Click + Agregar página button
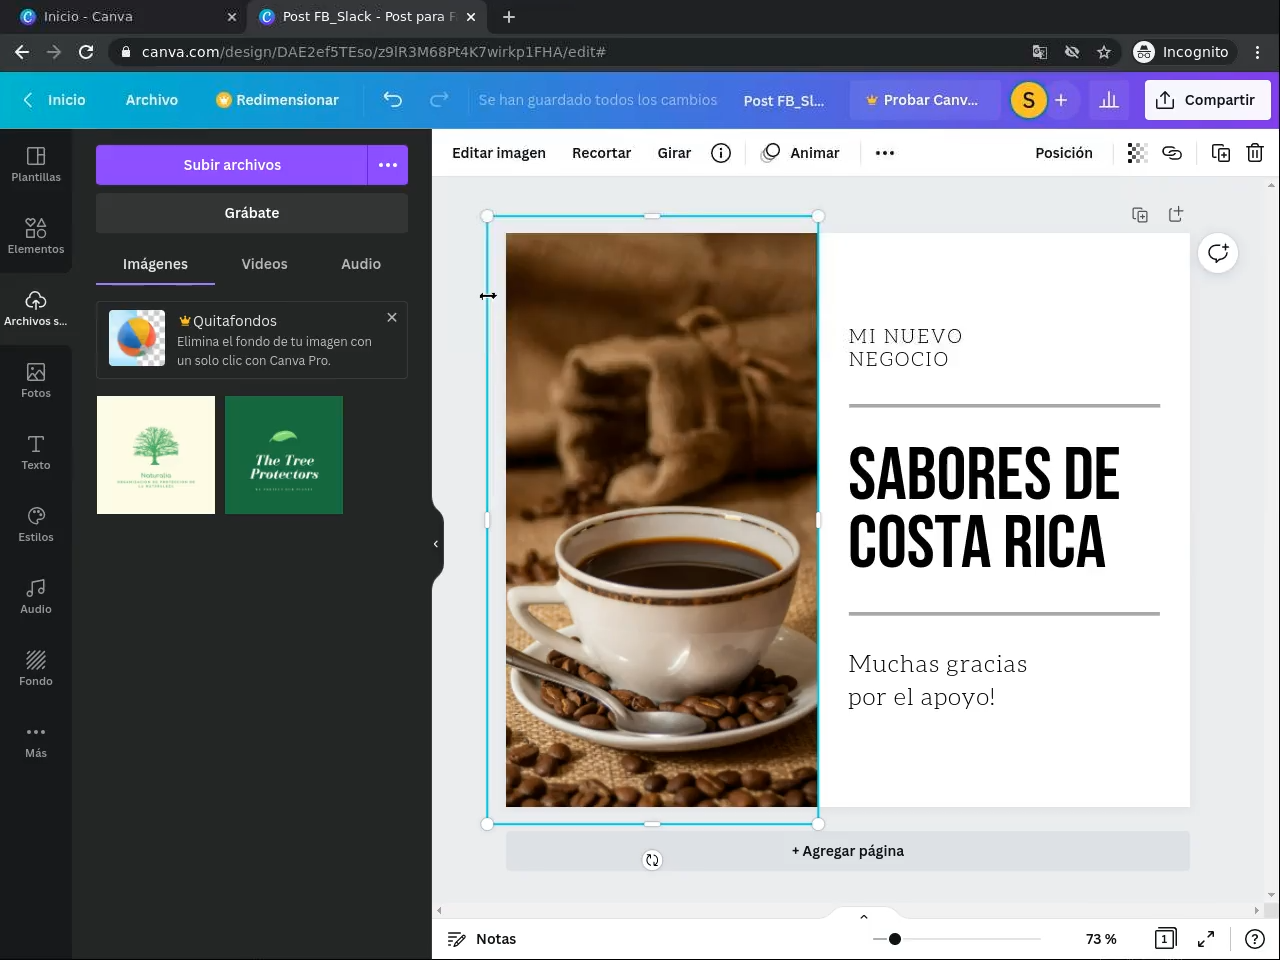 848,851
